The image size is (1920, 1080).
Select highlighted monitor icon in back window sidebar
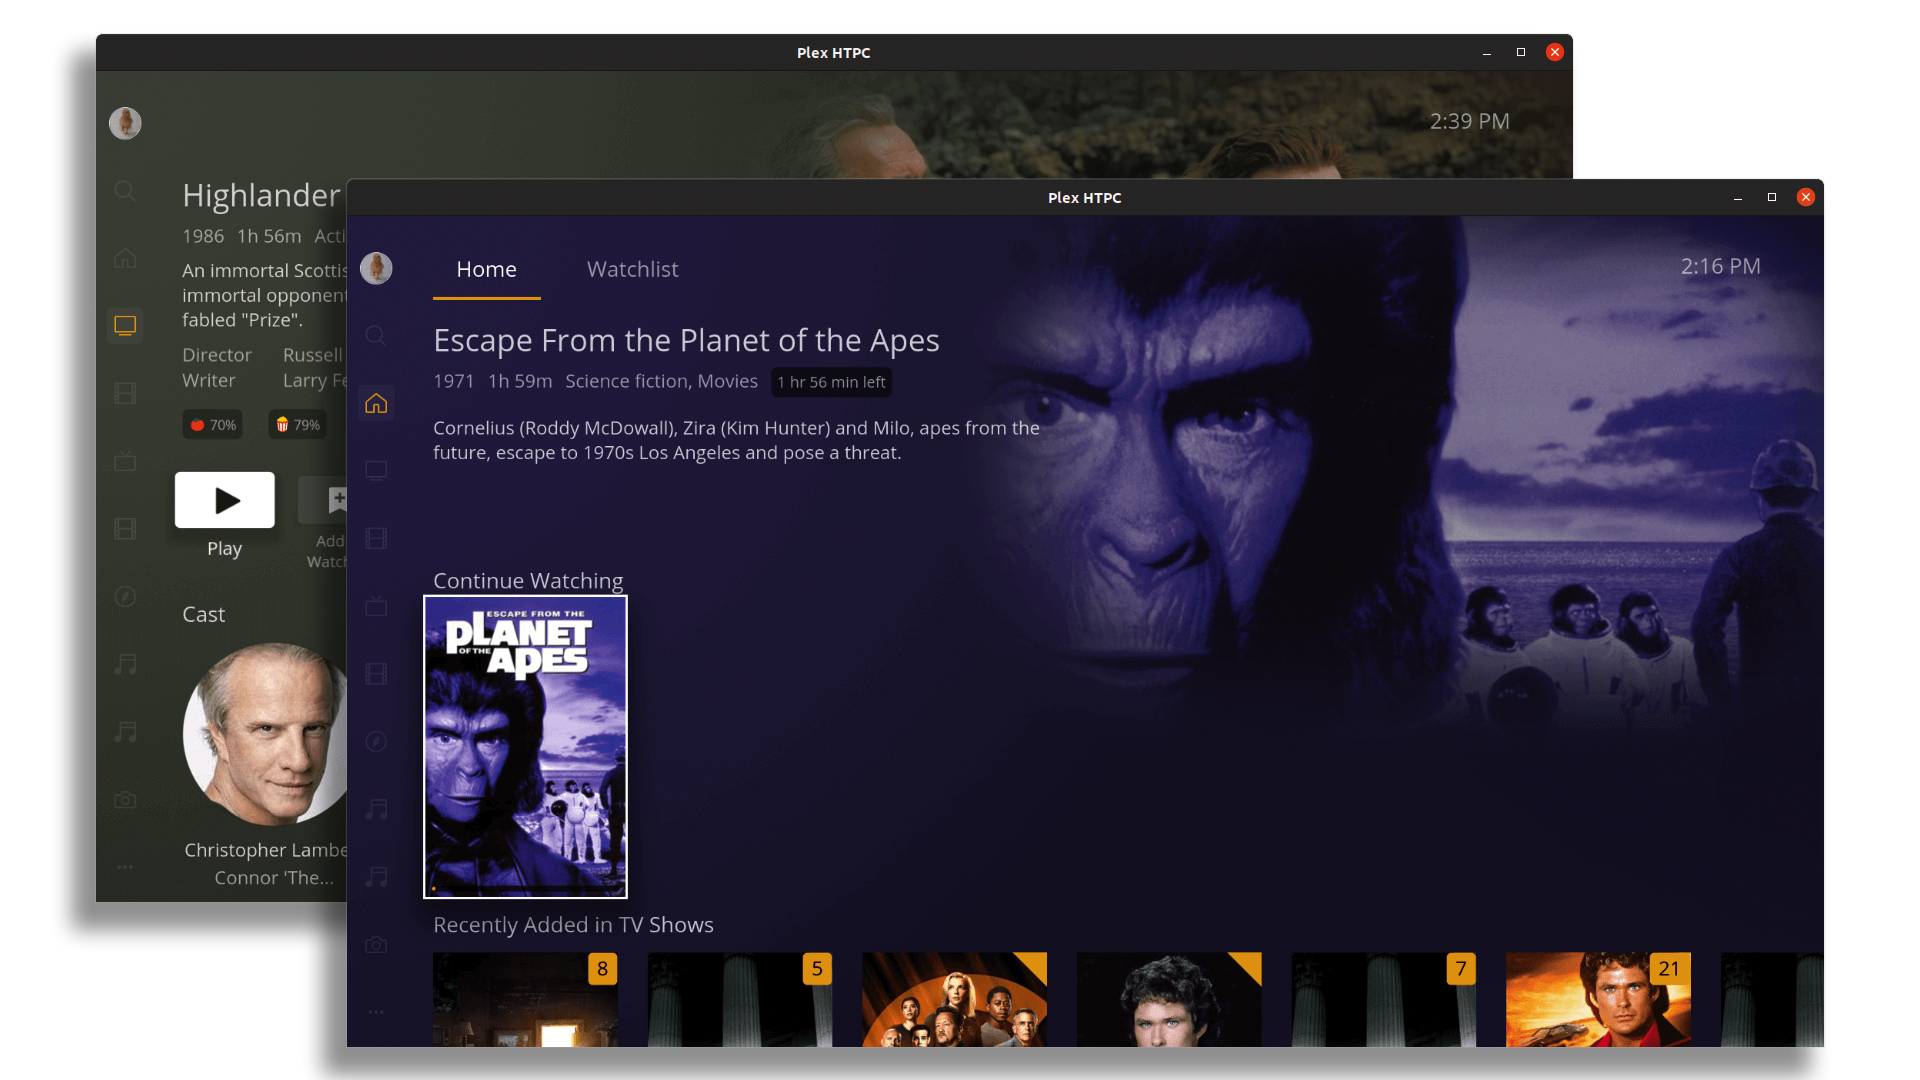click(125, 326)
